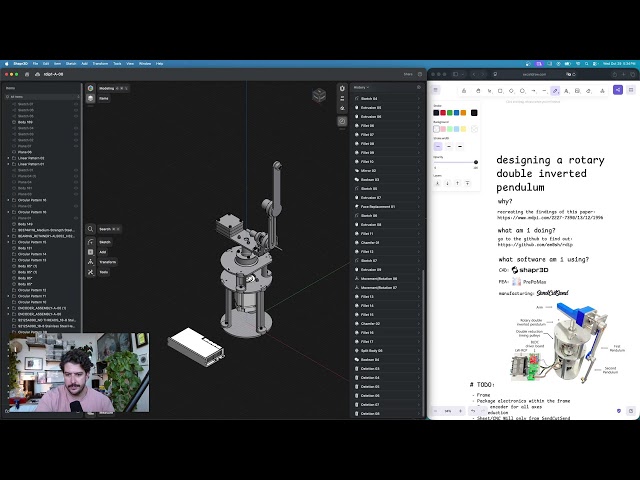Open the History panel dropdown

tap(361, 87)
